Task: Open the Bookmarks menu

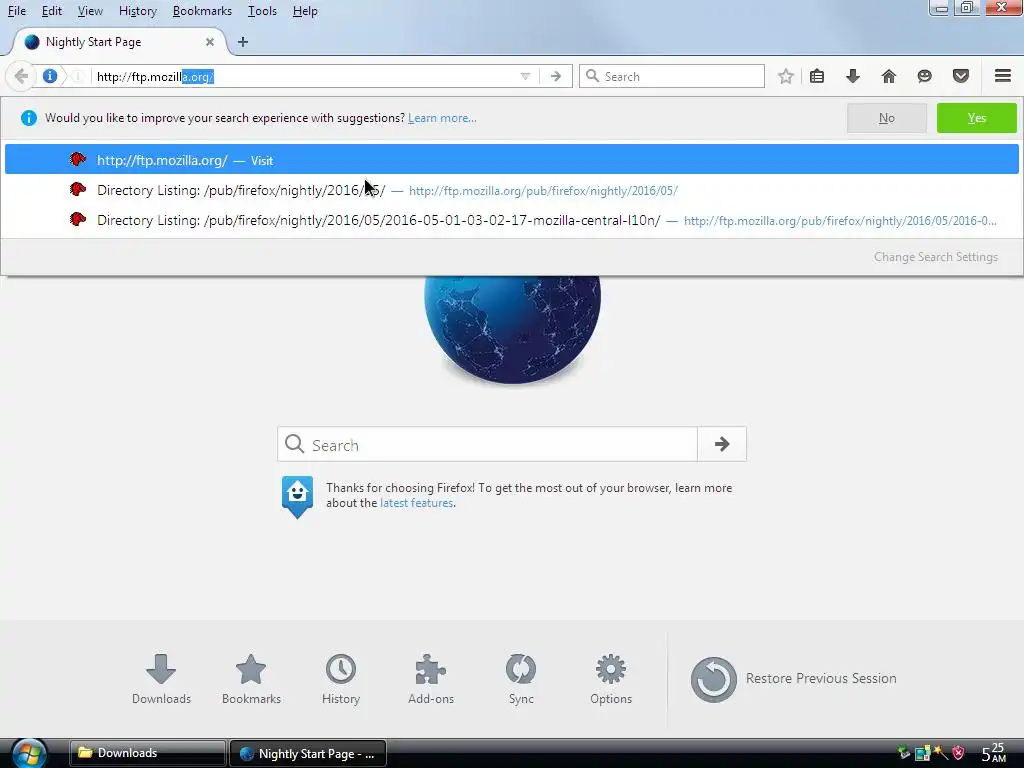Action: click(202, 11)
